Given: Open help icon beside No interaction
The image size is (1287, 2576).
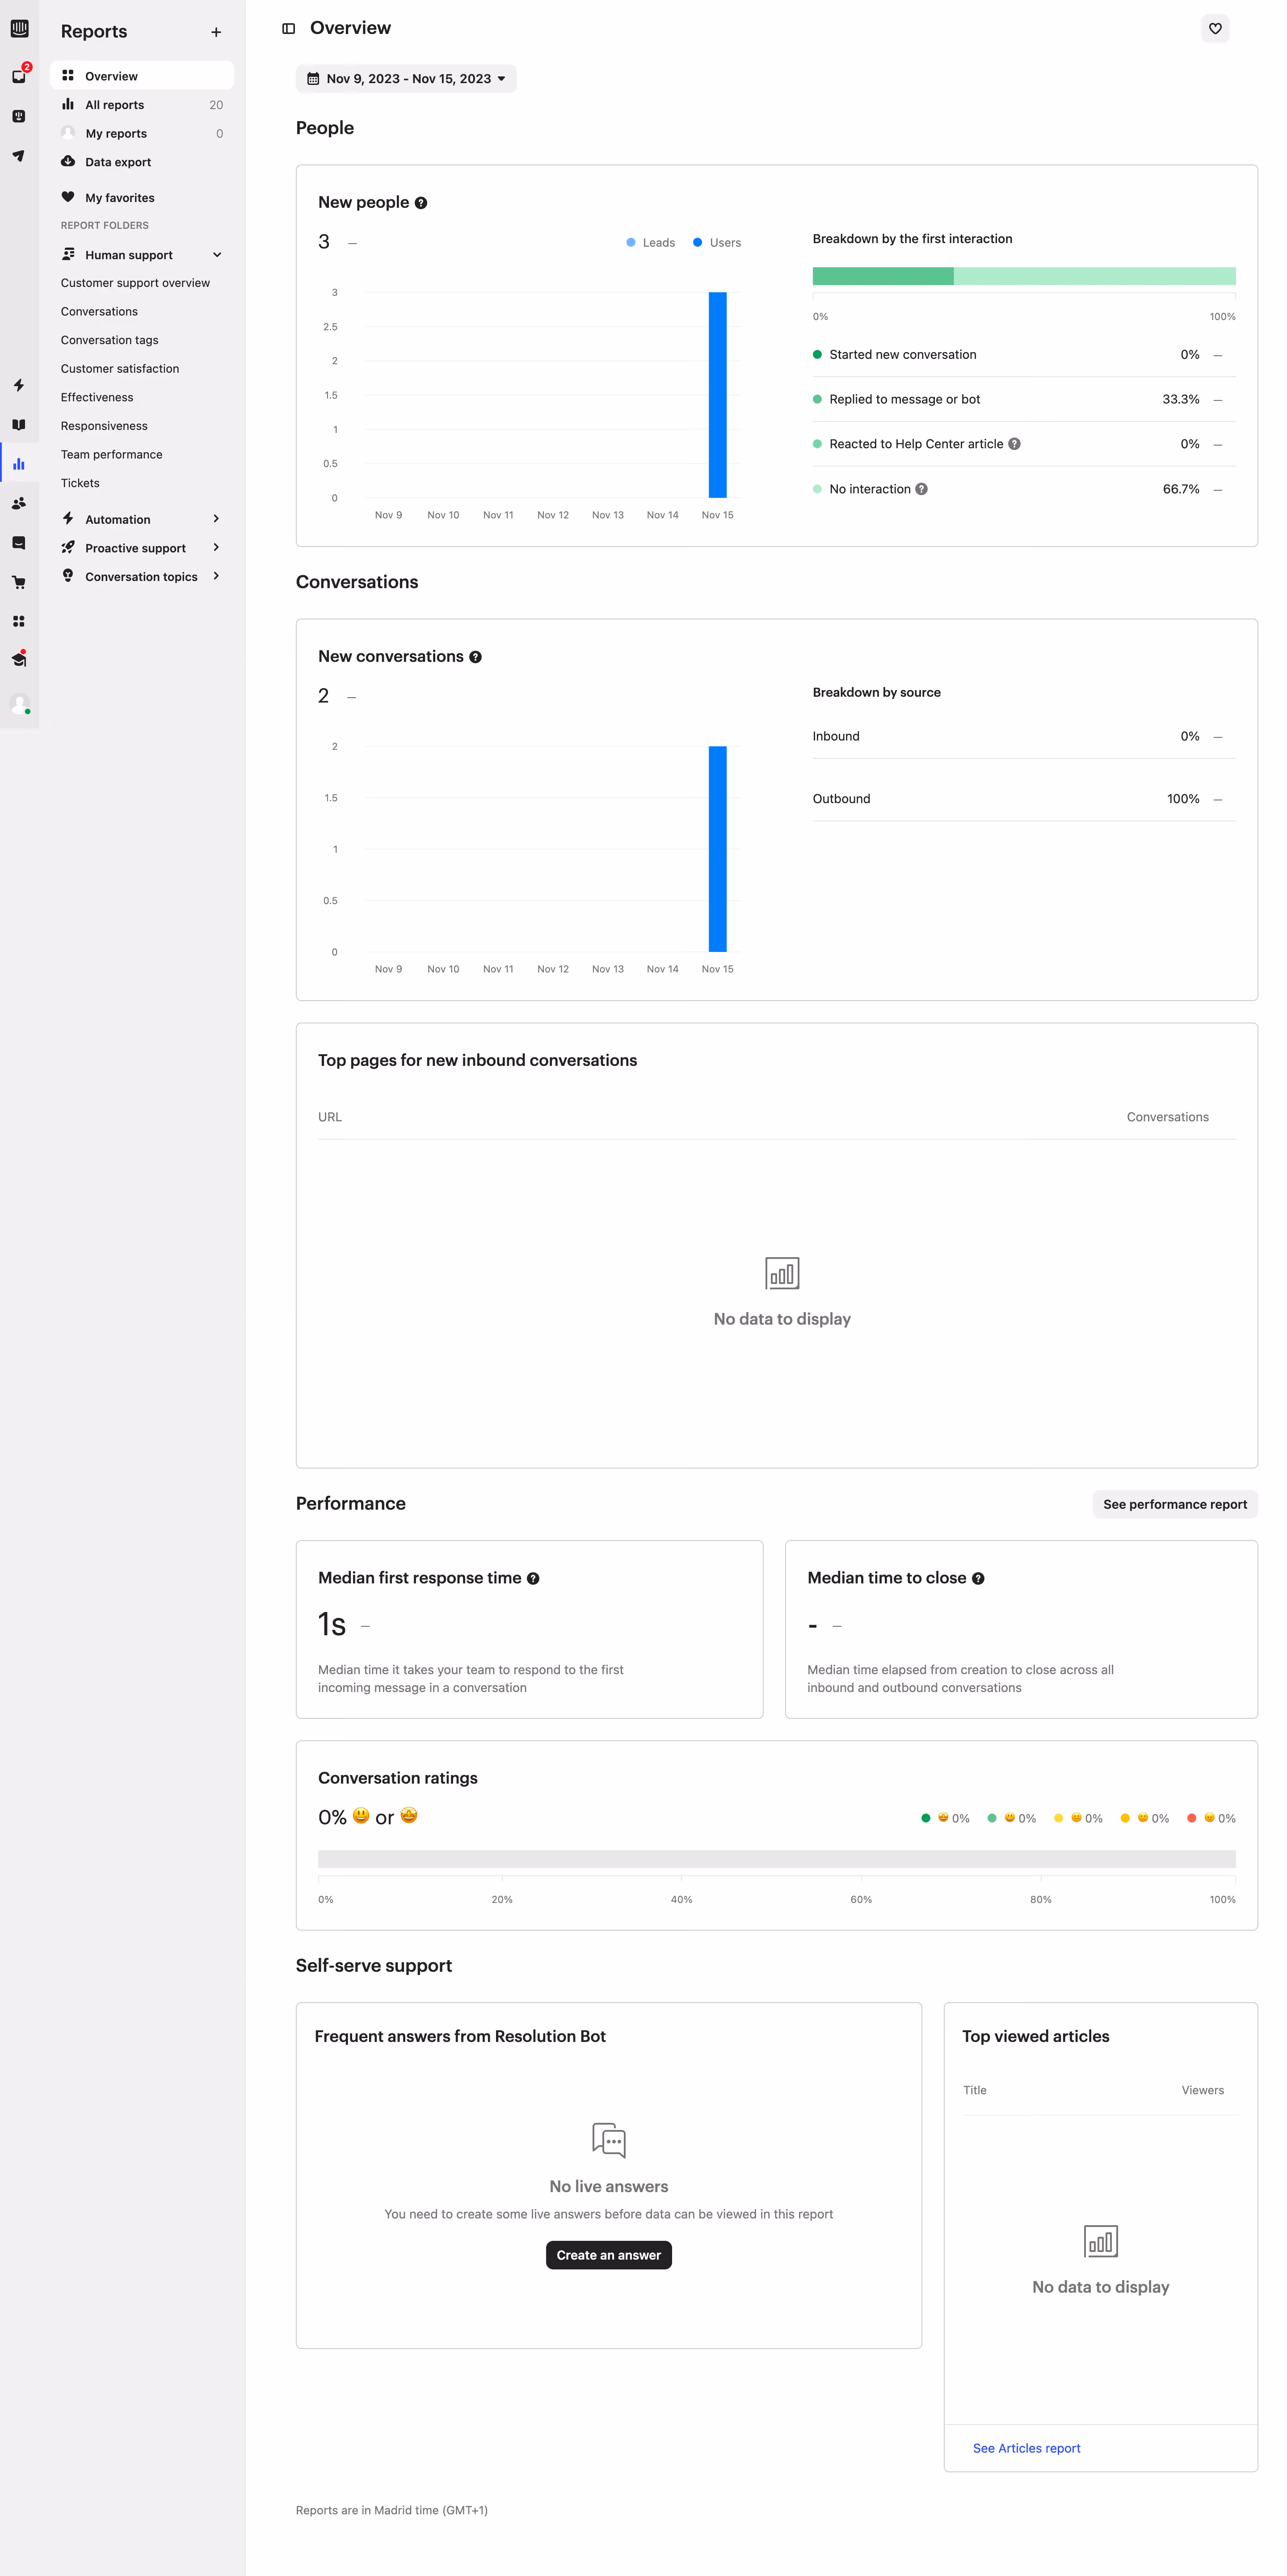Looking at the screenshot, I should (922, 489).
